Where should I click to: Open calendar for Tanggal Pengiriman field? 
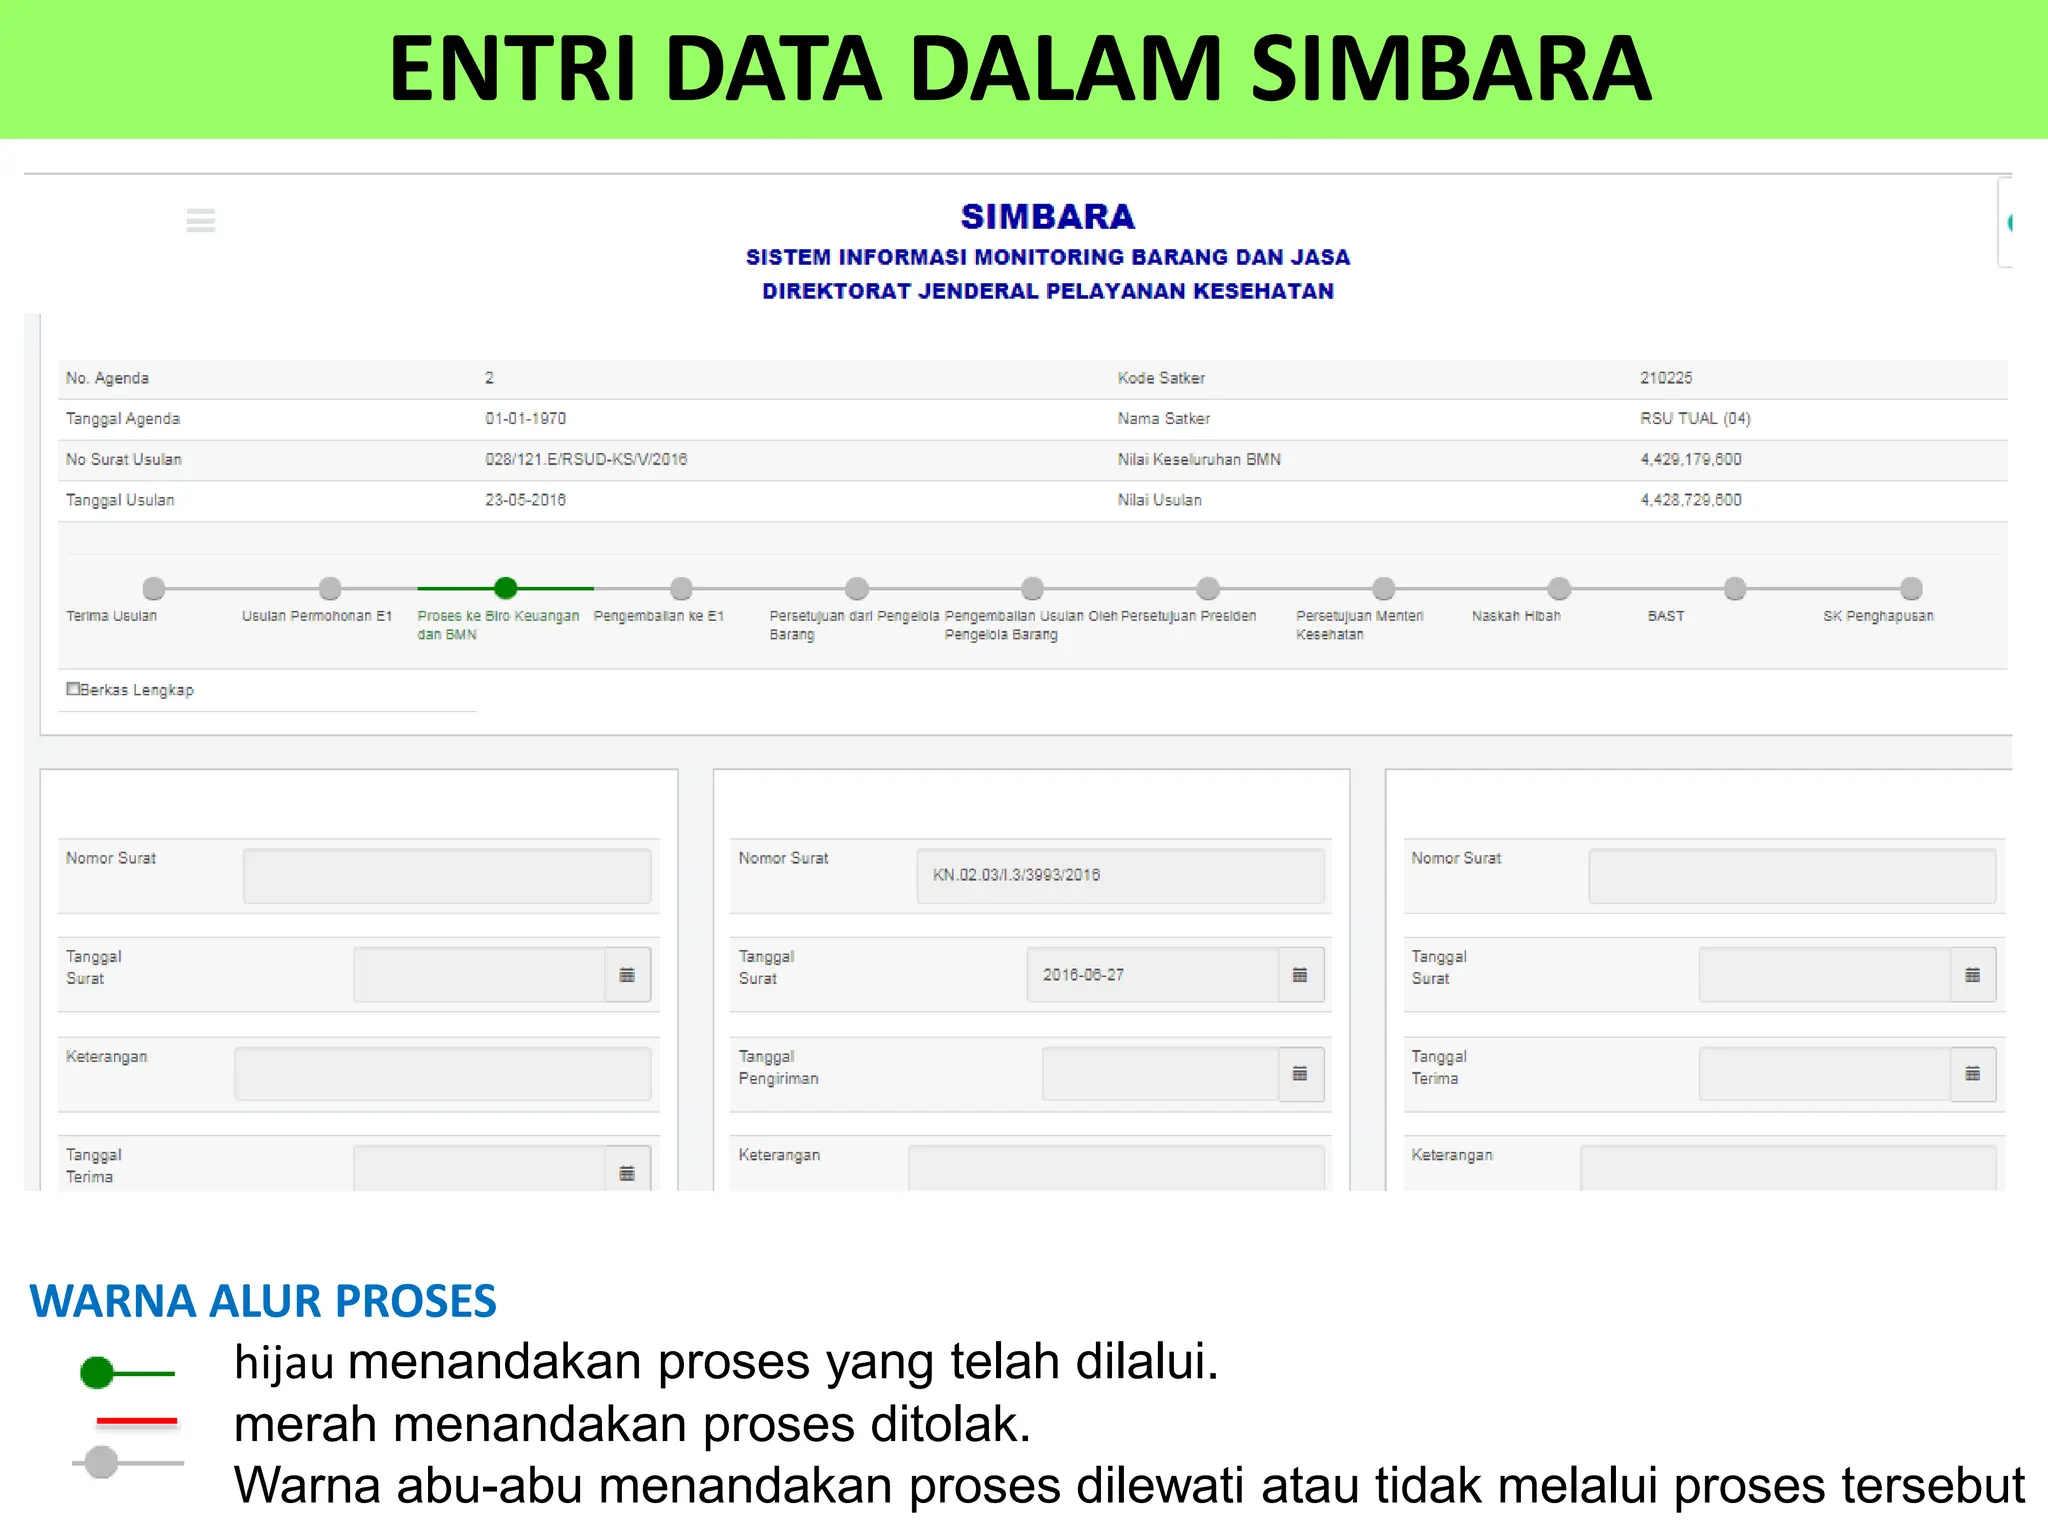1300,1074
